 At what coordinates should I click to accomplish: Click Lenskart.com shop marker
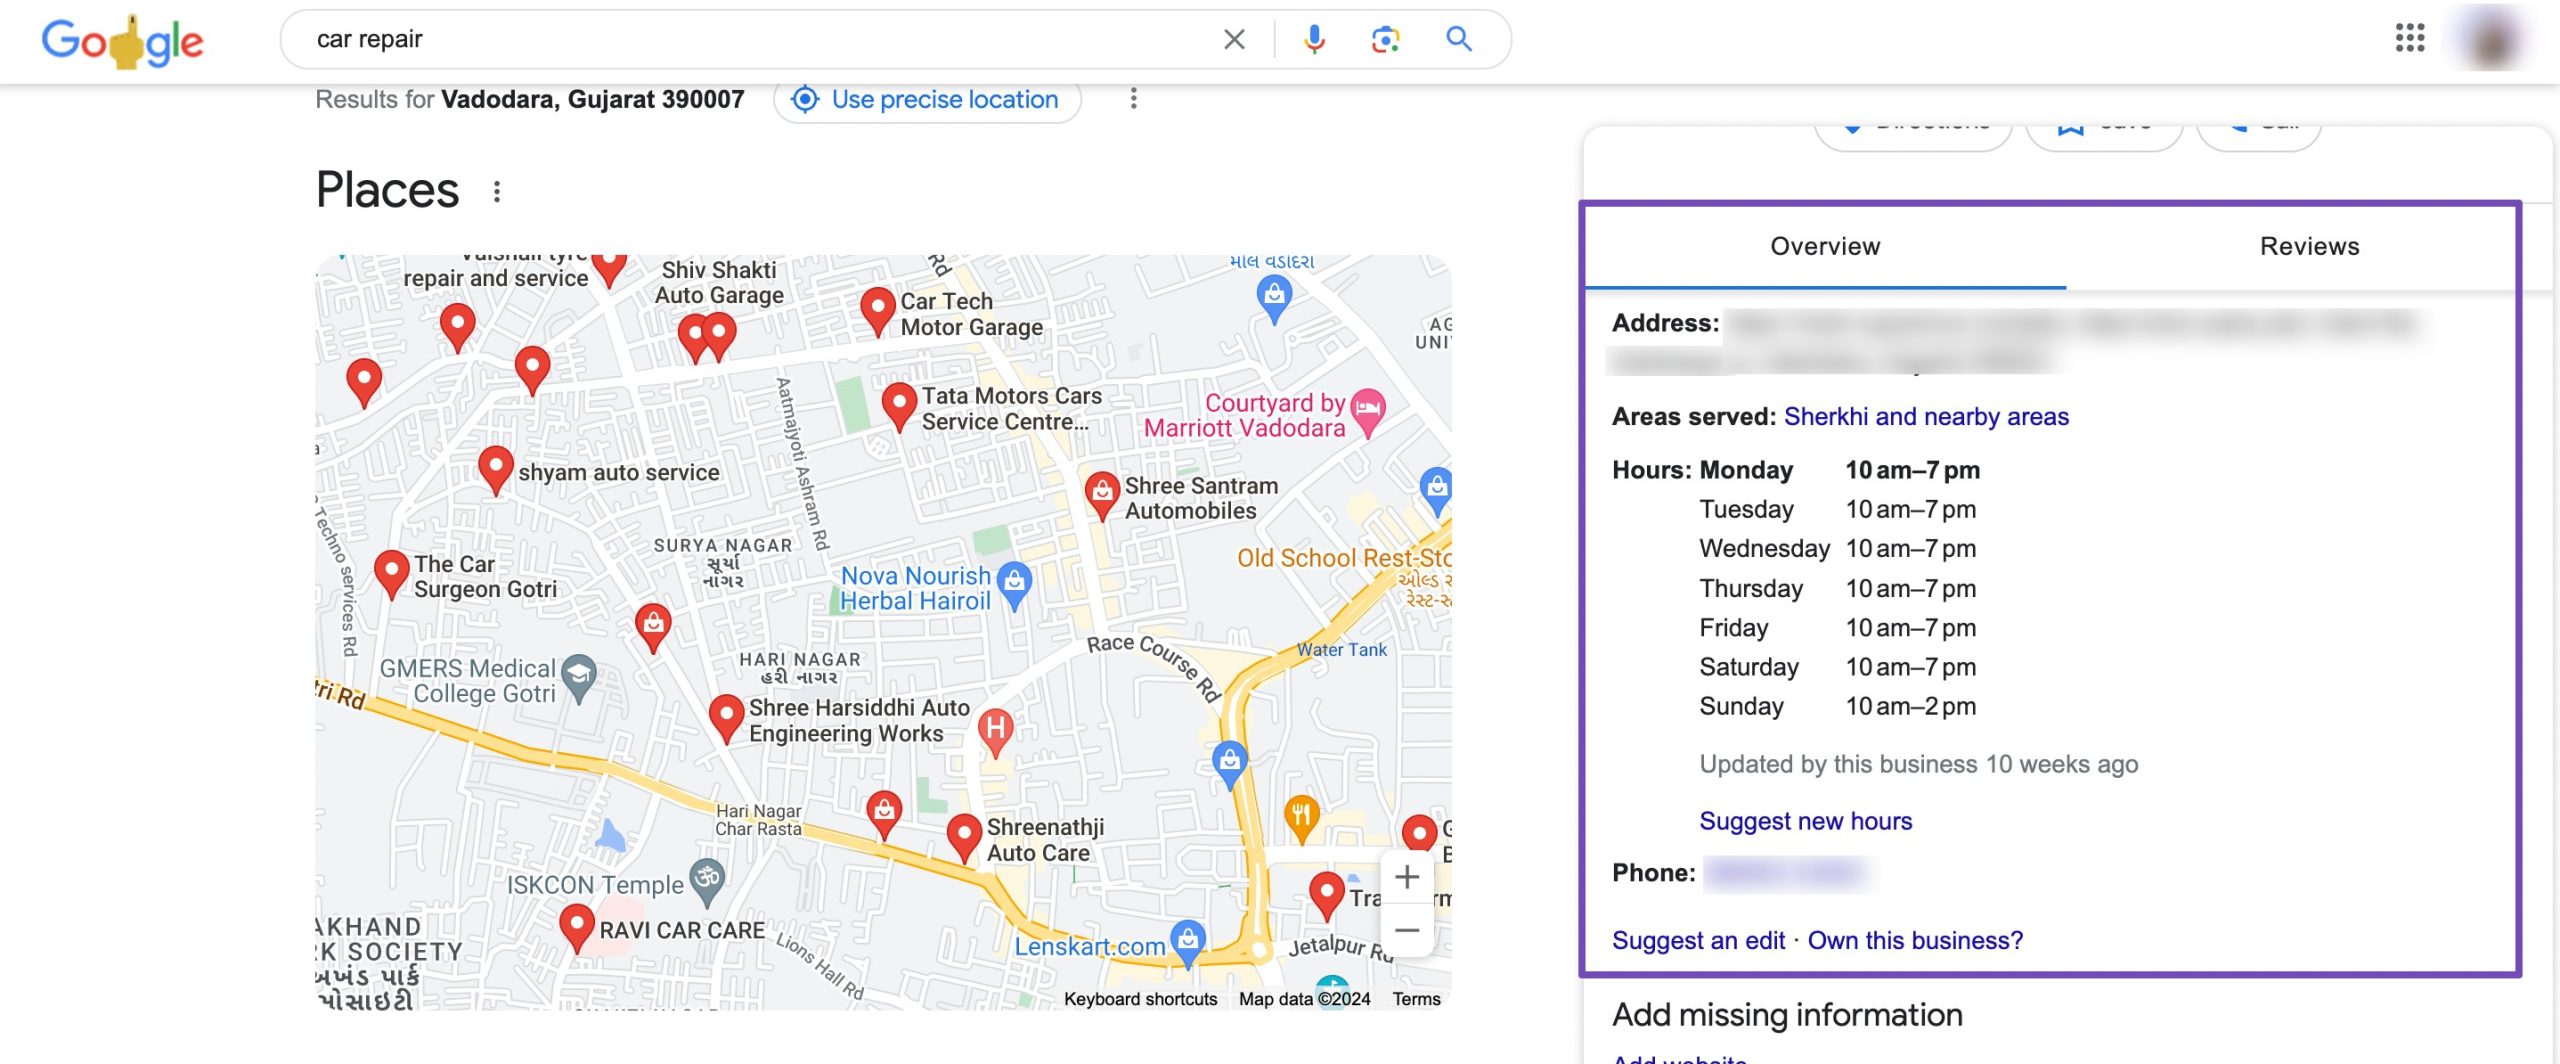(1187, 942)
